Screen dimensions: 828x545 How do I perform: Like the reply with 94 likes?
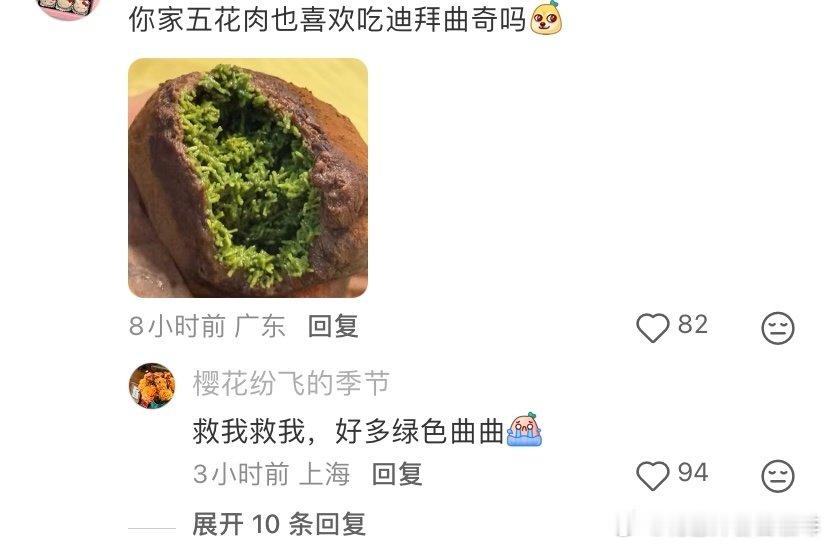point(653,475)
